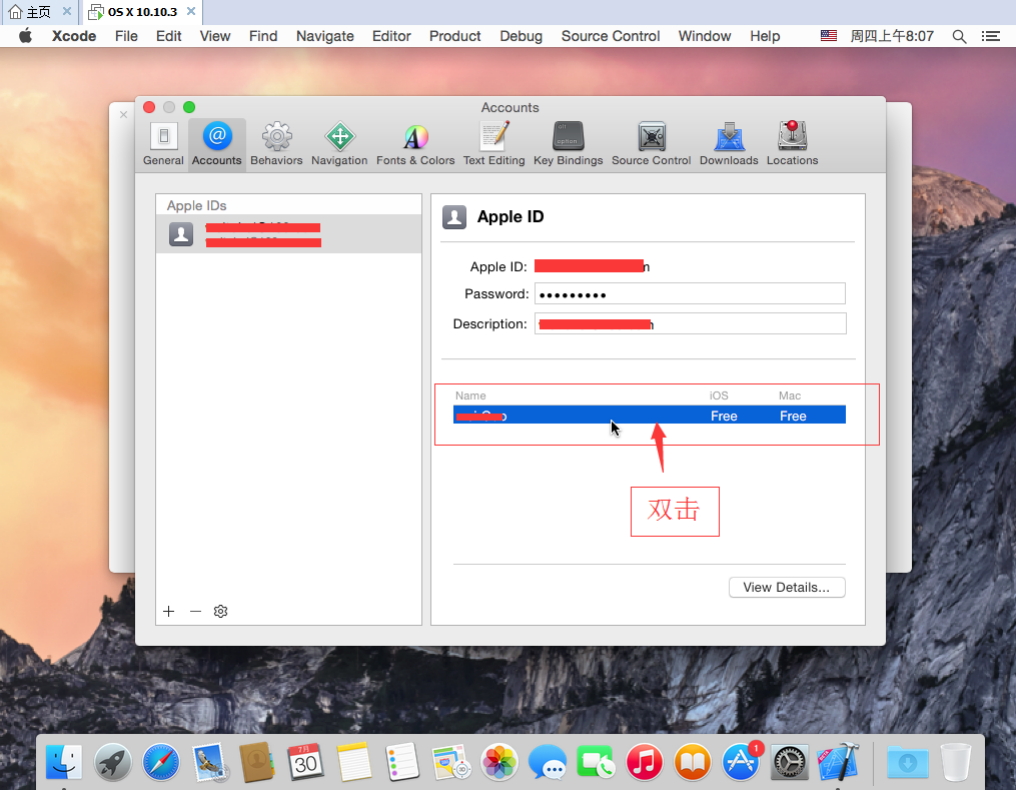Open the Product menu
Viewport: 1016px width, 790px height.
455,36
